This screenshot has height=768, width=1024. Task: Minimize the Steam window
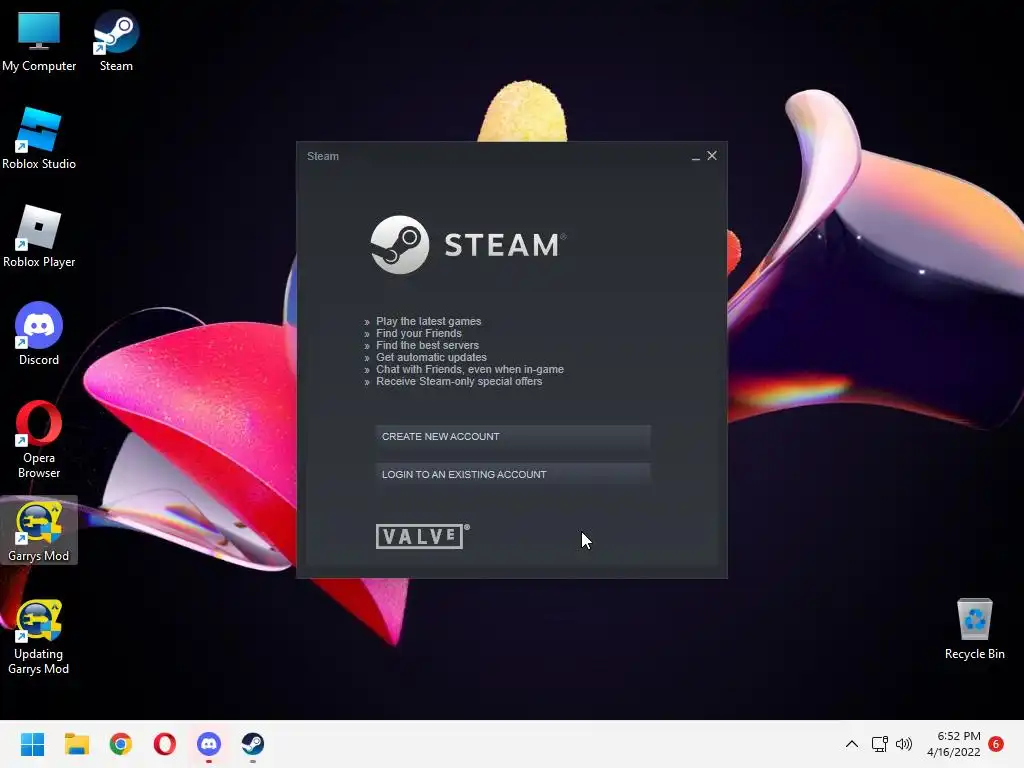click(696, 156)
